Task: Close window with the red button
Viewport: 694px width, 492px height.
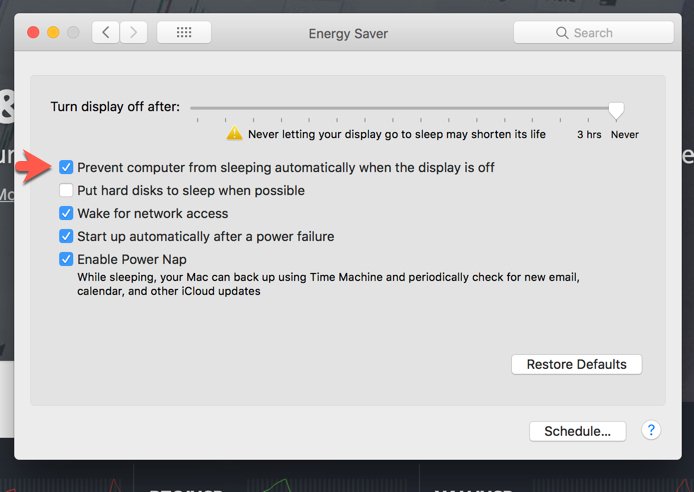Action: click(x=33, y=32)
